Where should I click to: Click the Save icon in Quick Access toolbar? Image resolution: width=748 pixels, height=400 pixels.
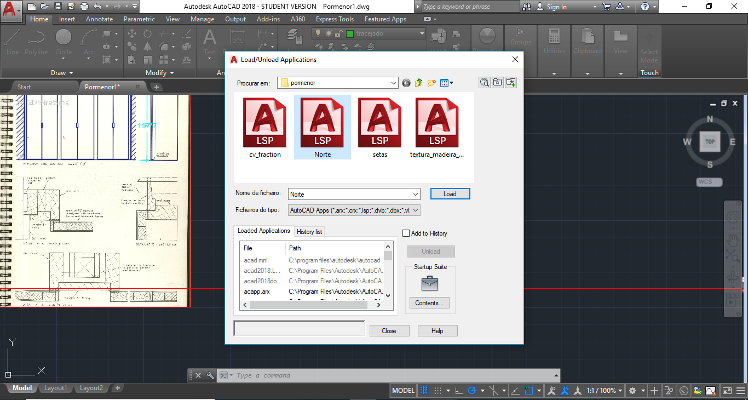pos(58,7)
